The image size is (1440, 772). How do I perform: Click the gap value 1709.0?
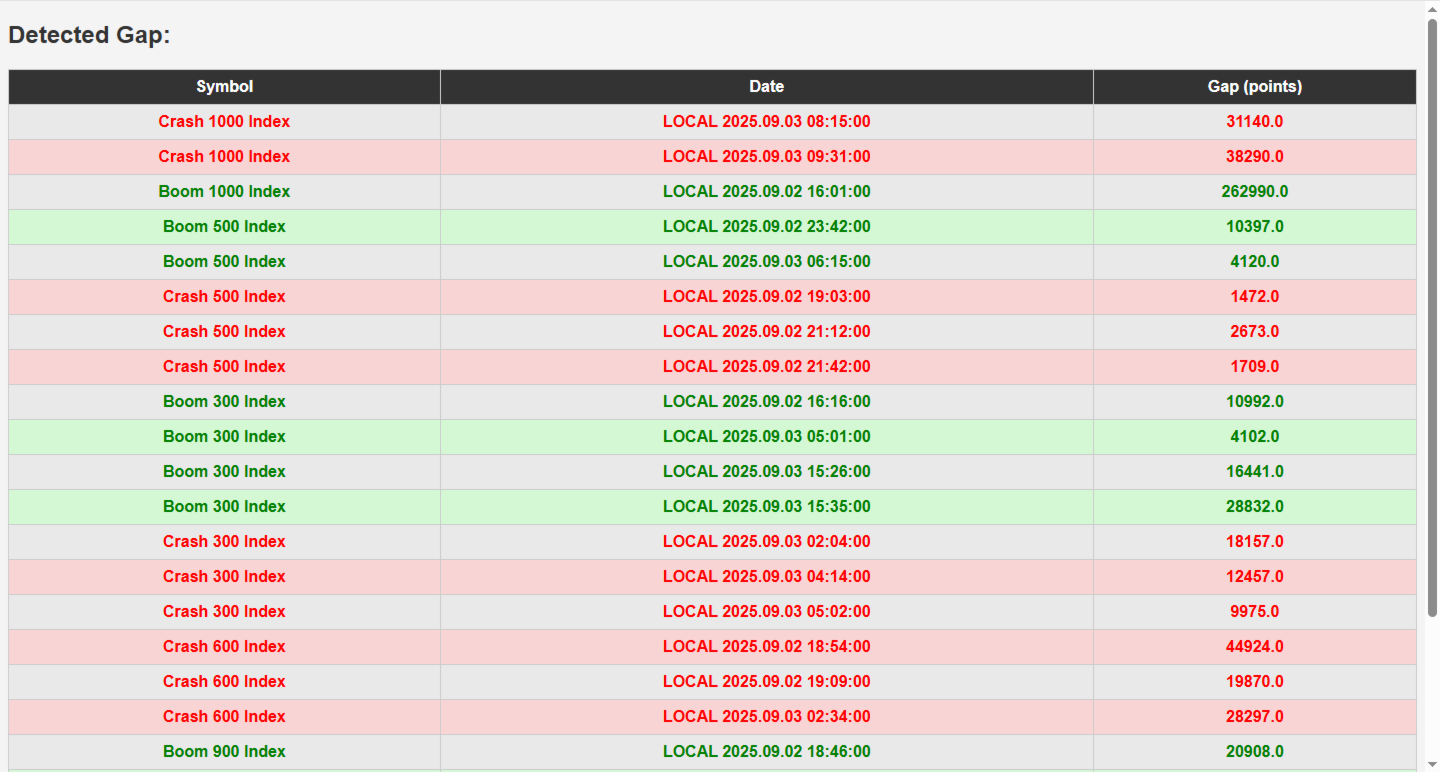[x=1255, y=367]
